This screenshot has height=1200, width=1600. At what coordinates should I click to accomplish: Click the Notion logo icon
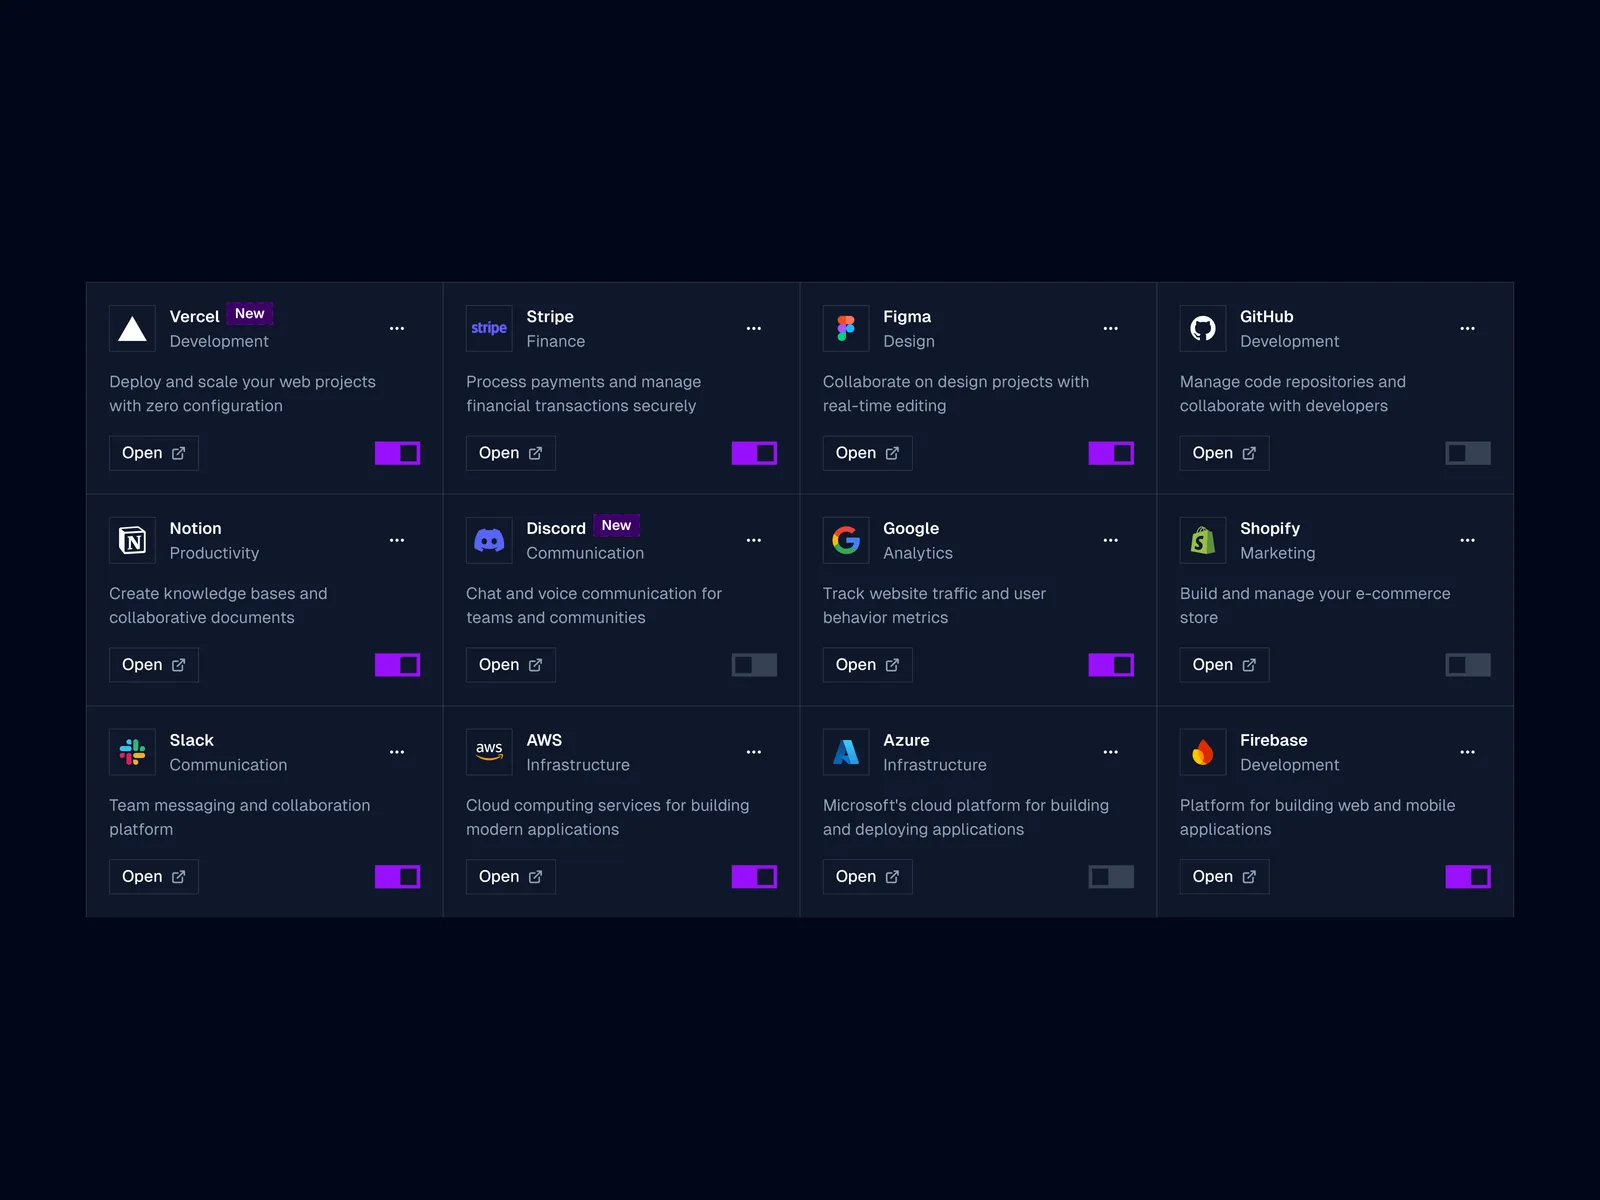(132, 540)
